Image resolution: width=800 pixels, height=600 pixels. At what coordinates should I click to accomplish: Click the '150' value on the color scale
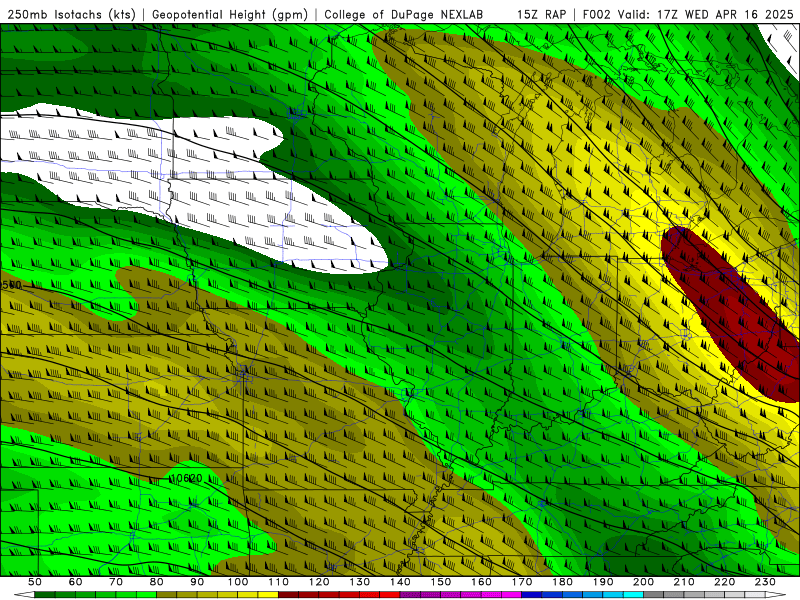pyautogui.click(x=441, y=582)
